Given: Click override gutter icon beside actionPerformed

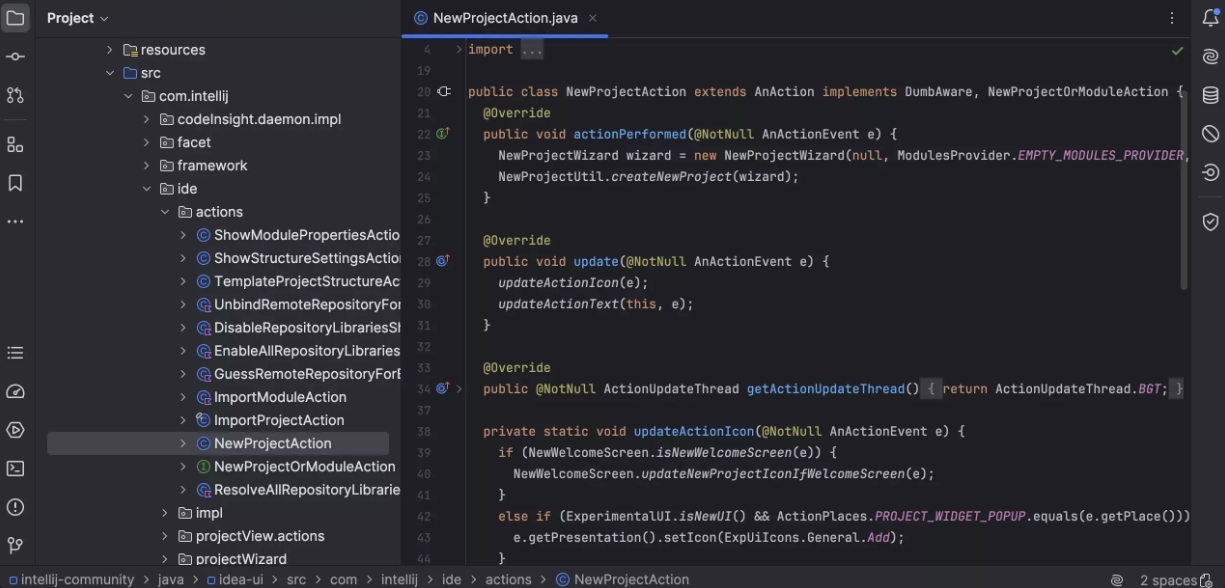Looking at the screenshot, I should (x=442, y=134).
